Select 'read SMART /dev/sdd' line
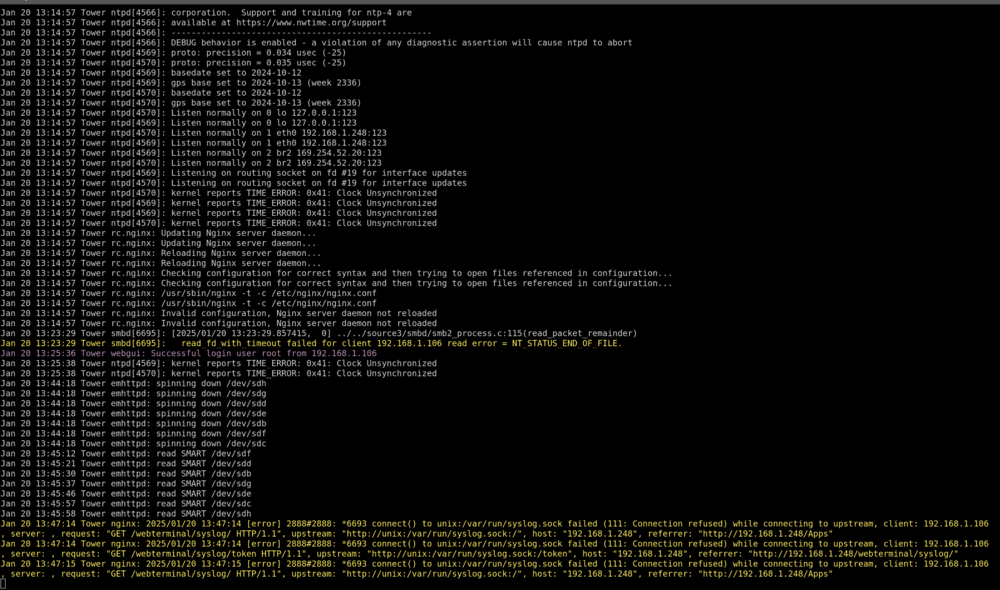Image resolution: width=1000 pixels, height=590 pixels. [126, 464]
